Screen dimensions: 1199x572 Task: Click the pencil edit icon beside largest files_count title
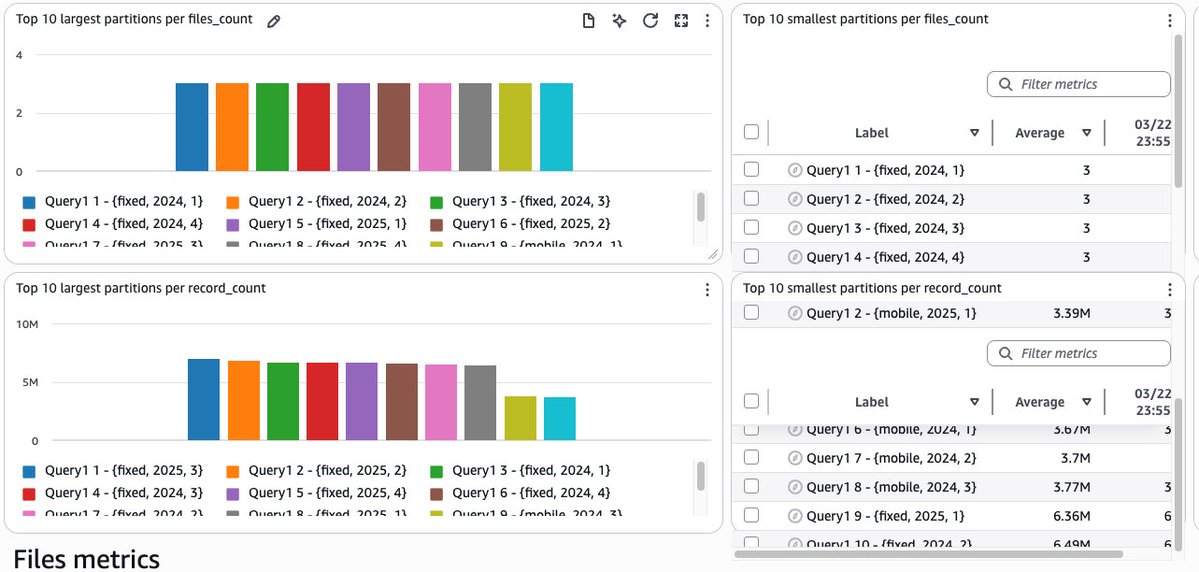point(274,21)
